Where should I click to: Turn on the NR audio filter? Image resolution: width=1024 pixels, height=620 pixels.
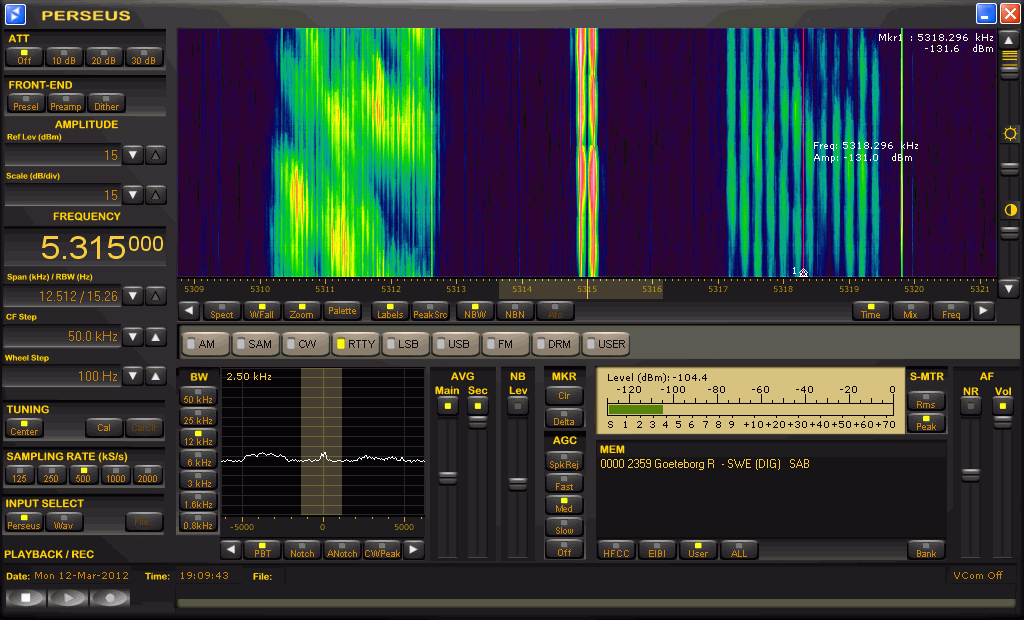coord(970,405)
